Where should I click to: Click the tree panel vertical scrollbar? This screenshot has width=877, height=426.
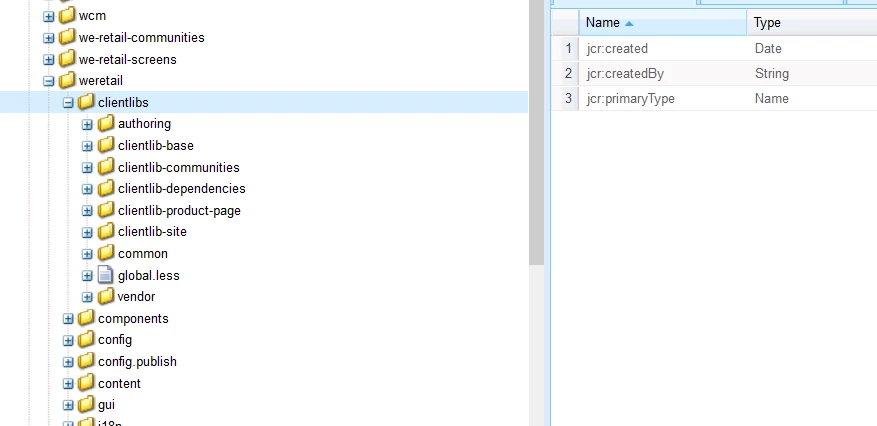coord(536,132)
